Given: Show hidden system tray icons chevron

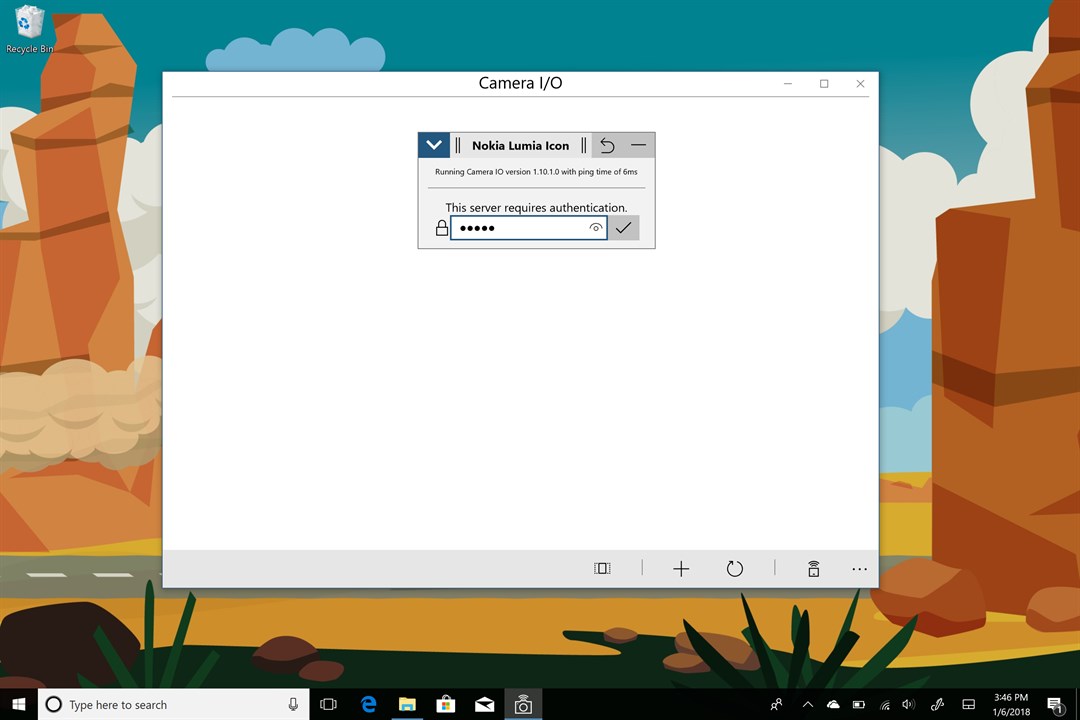Looking at the screenshot, I should [x=808, y=704].
